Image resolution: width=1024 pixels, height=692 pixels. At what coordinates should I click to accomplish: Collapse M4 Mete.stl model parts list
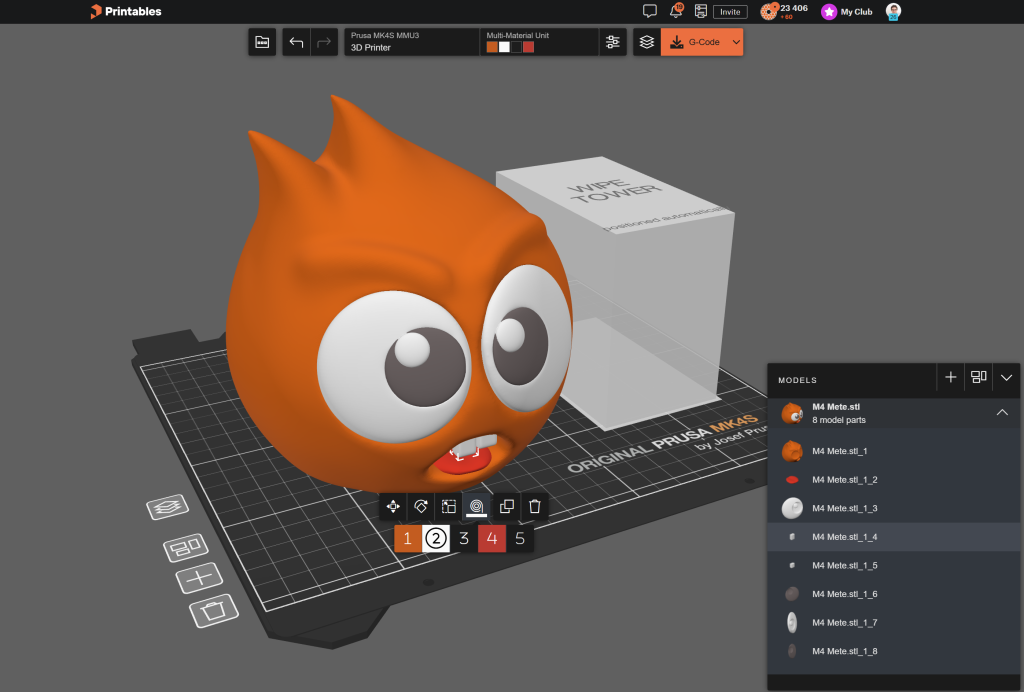coord(1002,413)
